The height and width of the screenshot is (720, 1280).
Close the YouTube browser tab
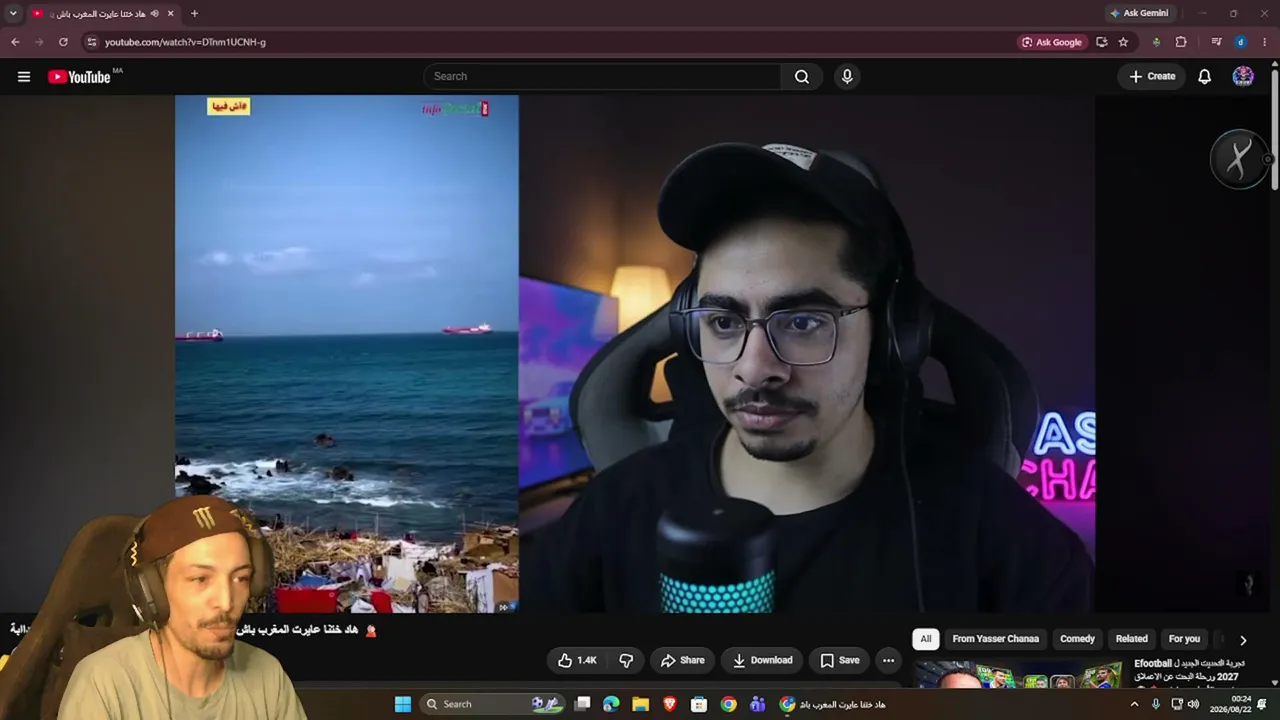(x=171, y=13)
